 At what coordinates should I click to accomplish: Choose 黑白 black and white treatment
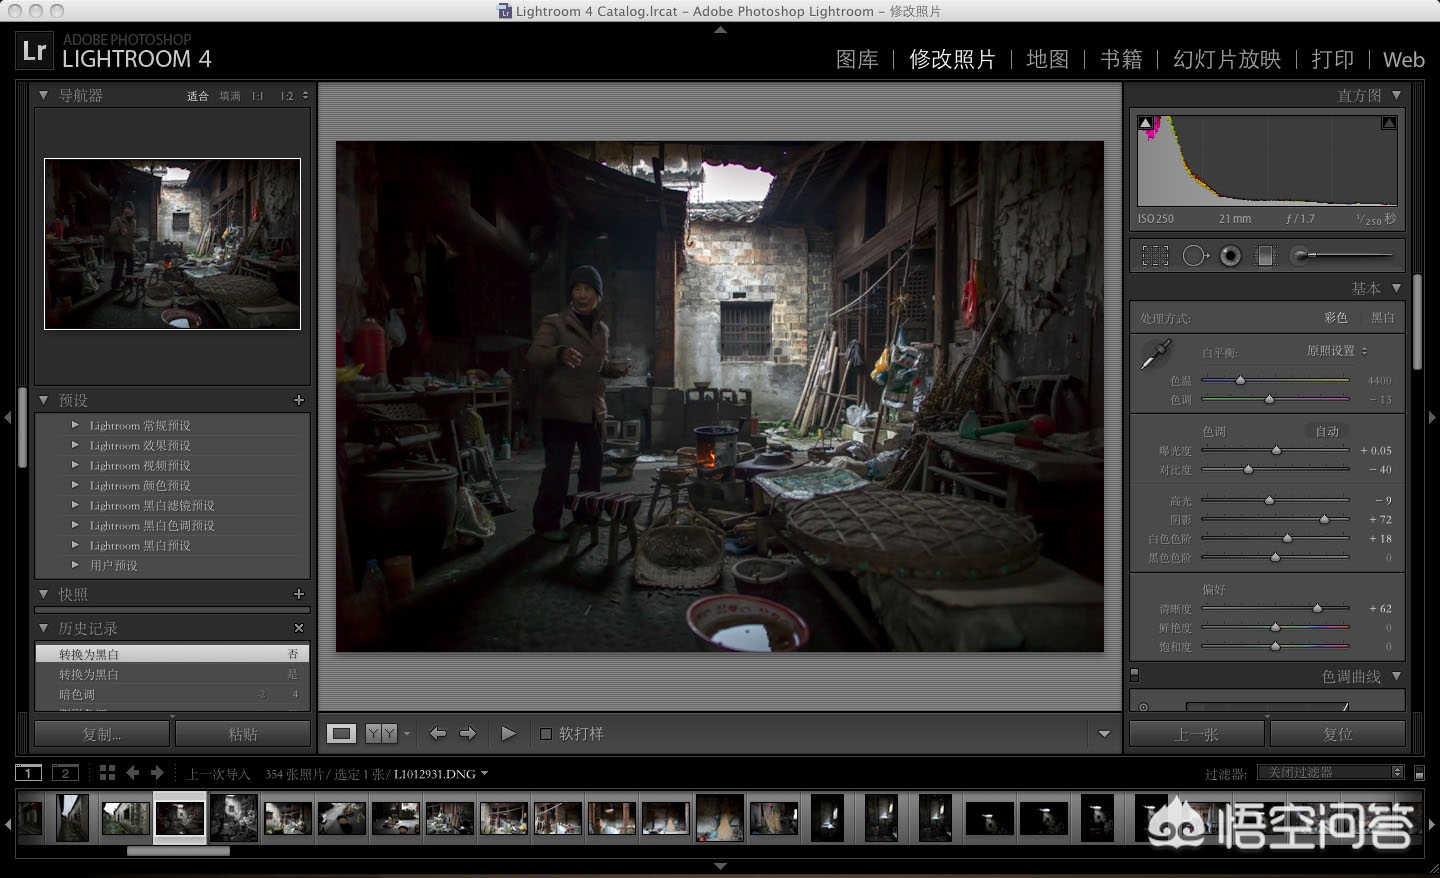1383,318
